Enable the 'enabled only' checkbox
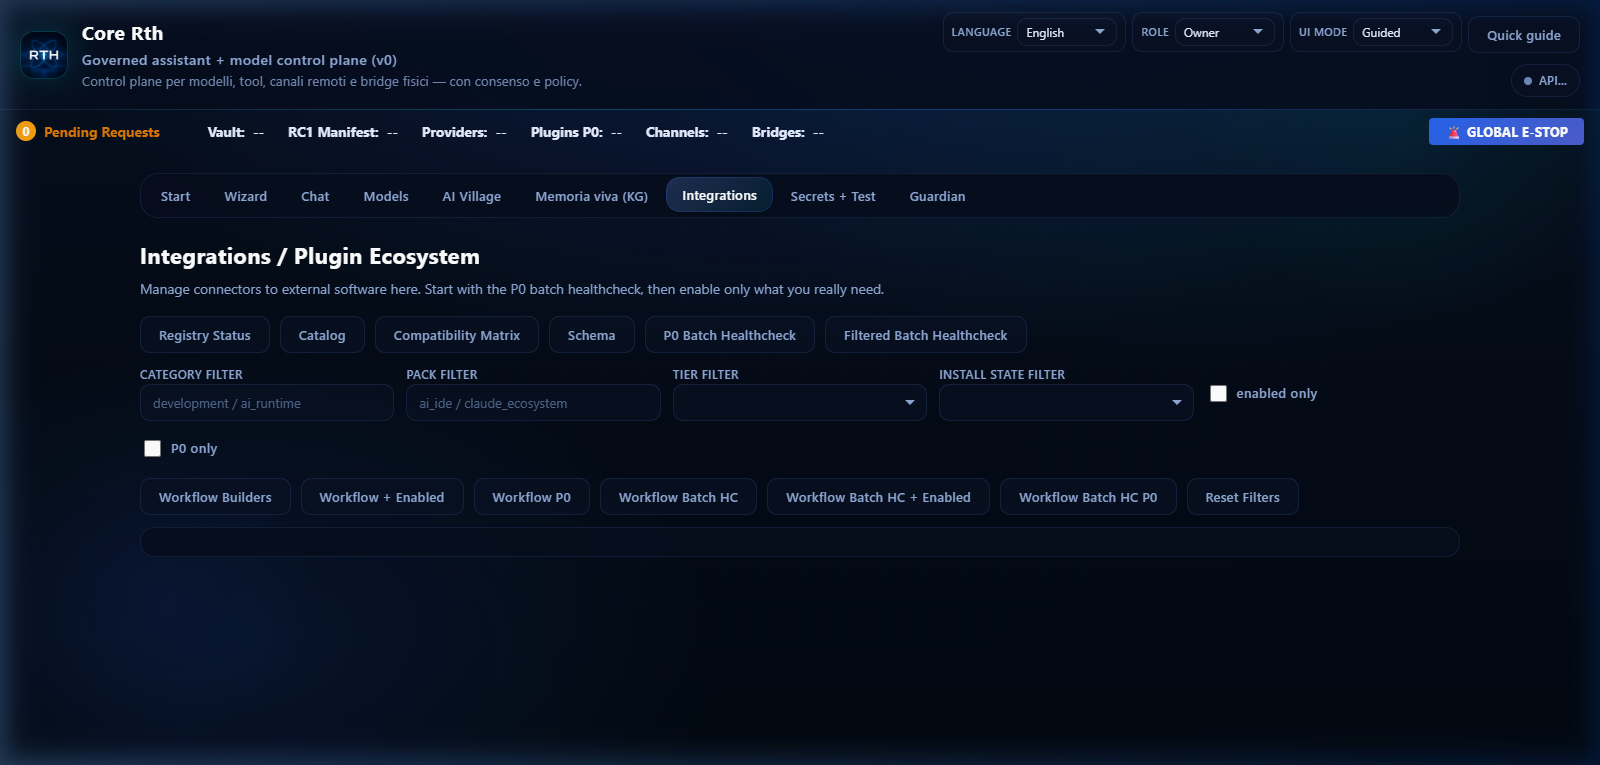 pos(1218,393)
